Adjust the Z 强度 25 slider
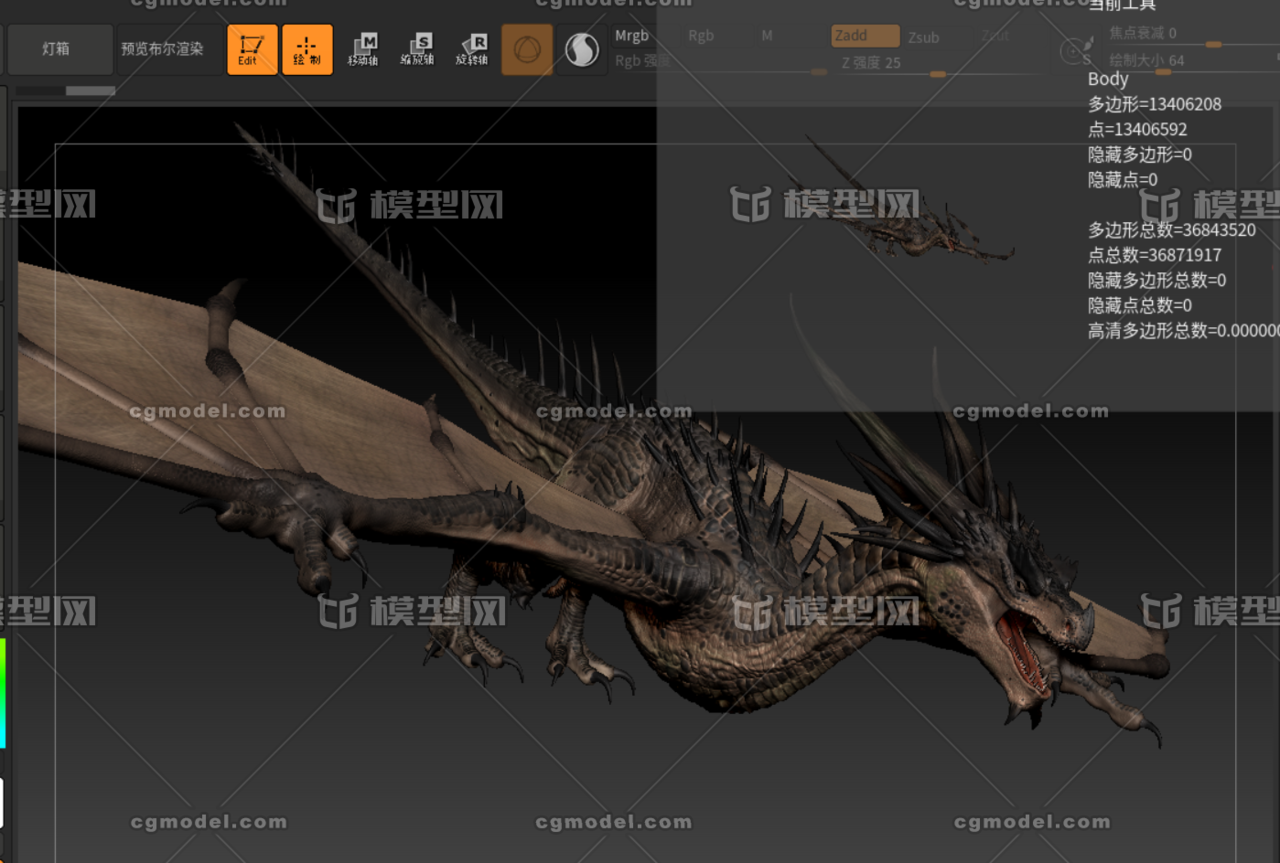Screen dimensions: 1280x863 pyautogui.click(x=939, y=63)
